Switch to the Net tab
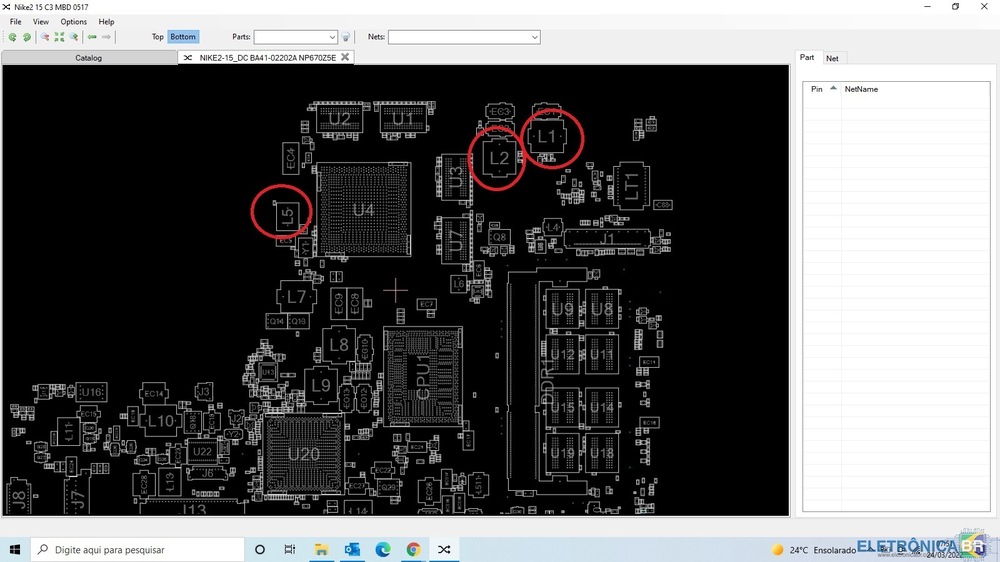Image resolution: width=1000 pixels, height=562 pixels. pos(832,58)
